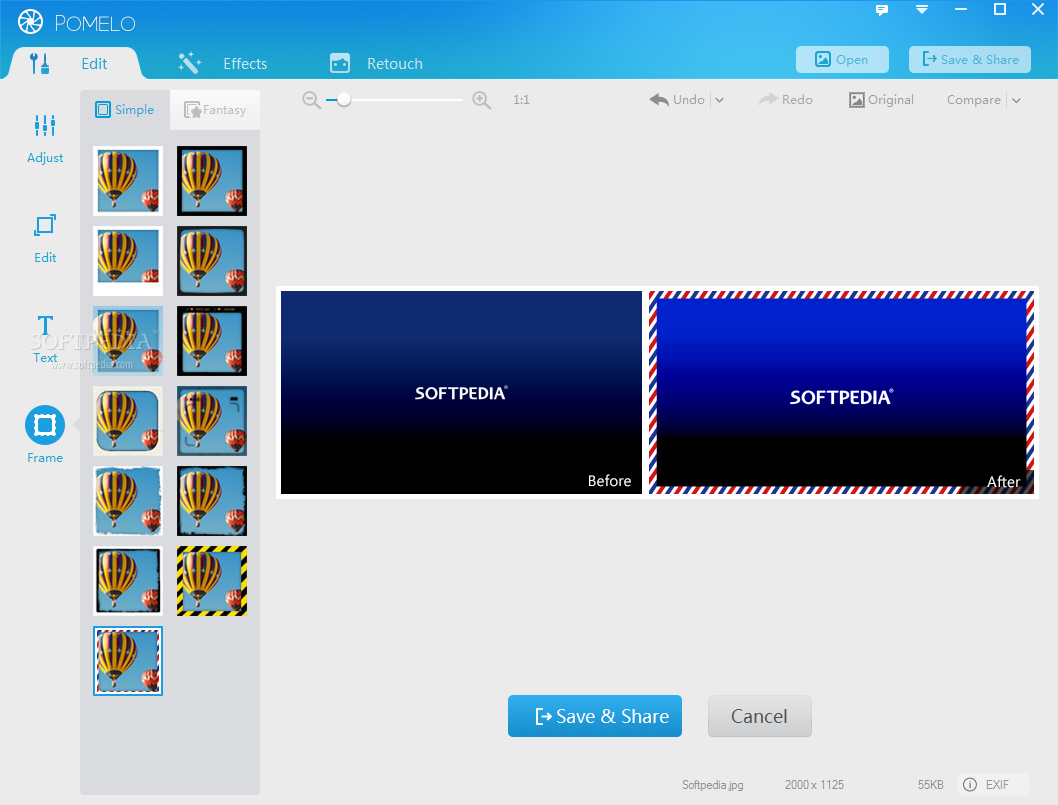This screenshot has width=1058, height=805.
Task: Switch to the Edit tab
Action: pyautogui.click(x=74, y=63)
